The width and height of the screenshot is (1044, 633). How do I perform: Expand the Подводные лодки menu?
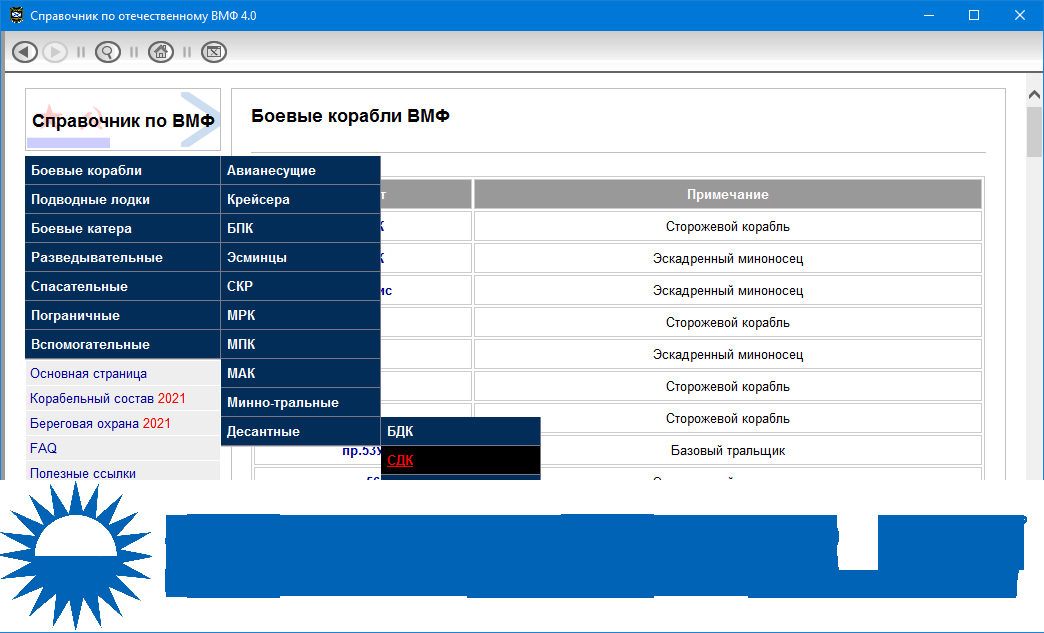coord(122,200)
